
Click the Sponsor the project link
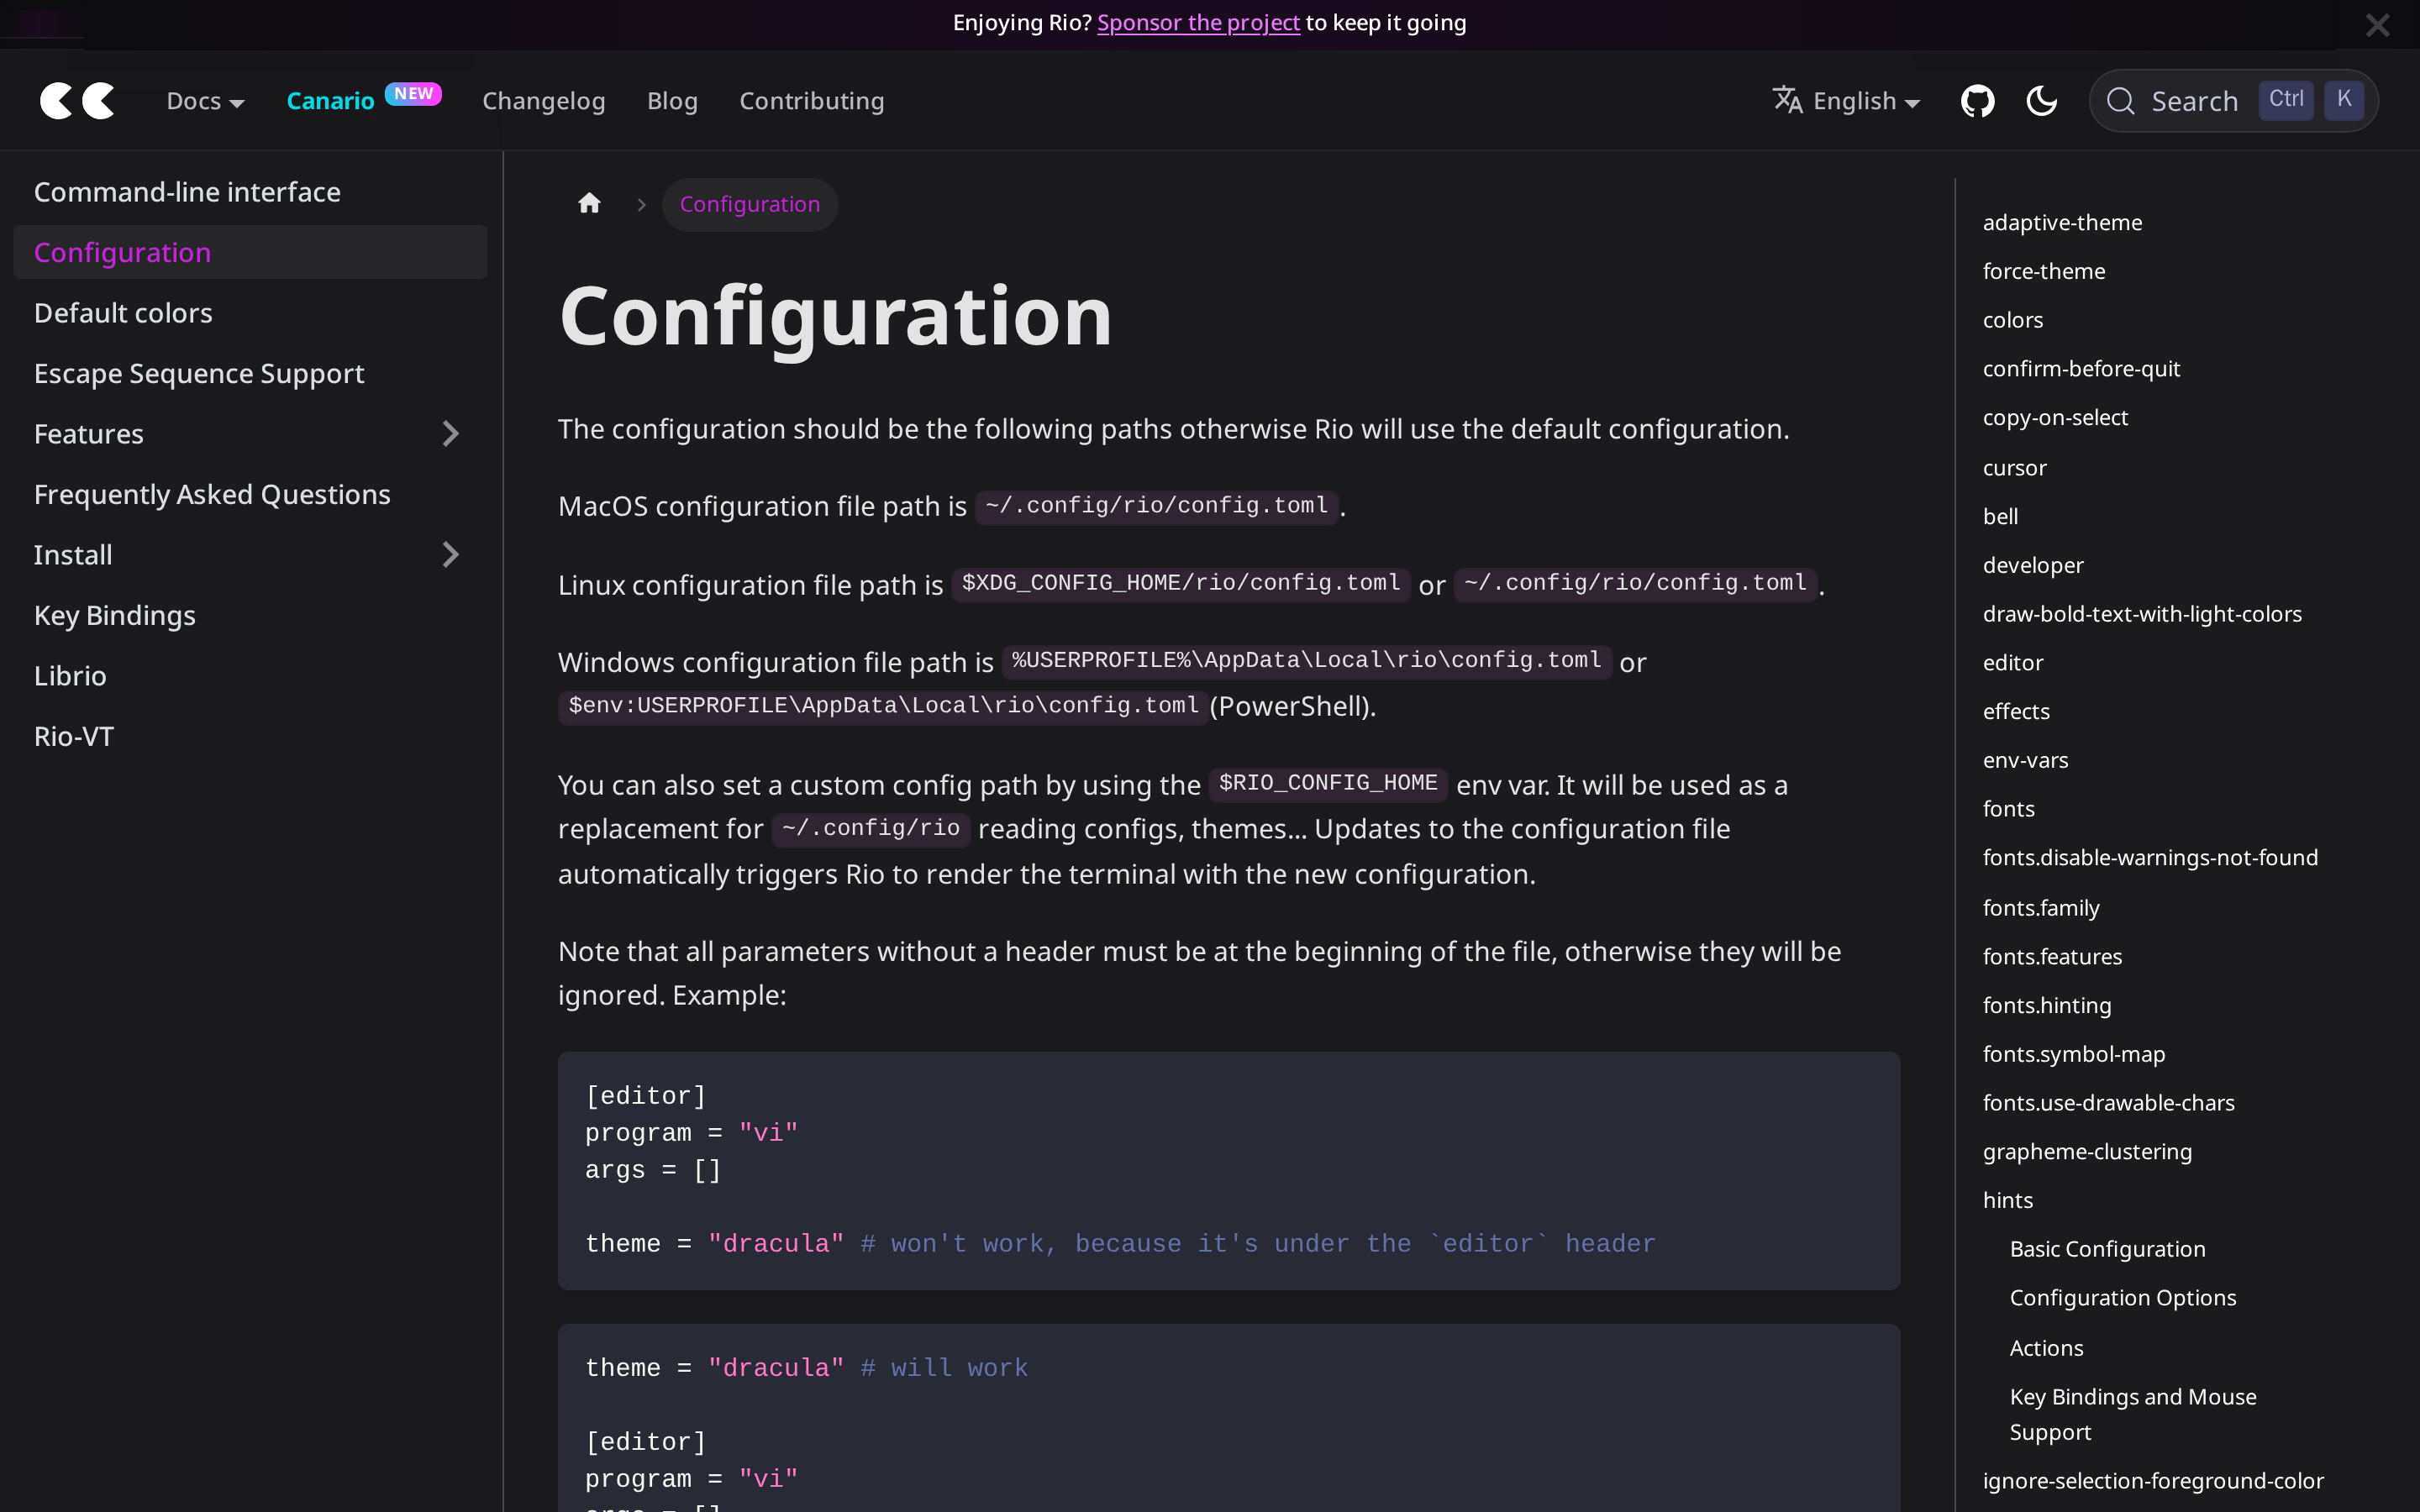coord(1198,23)
